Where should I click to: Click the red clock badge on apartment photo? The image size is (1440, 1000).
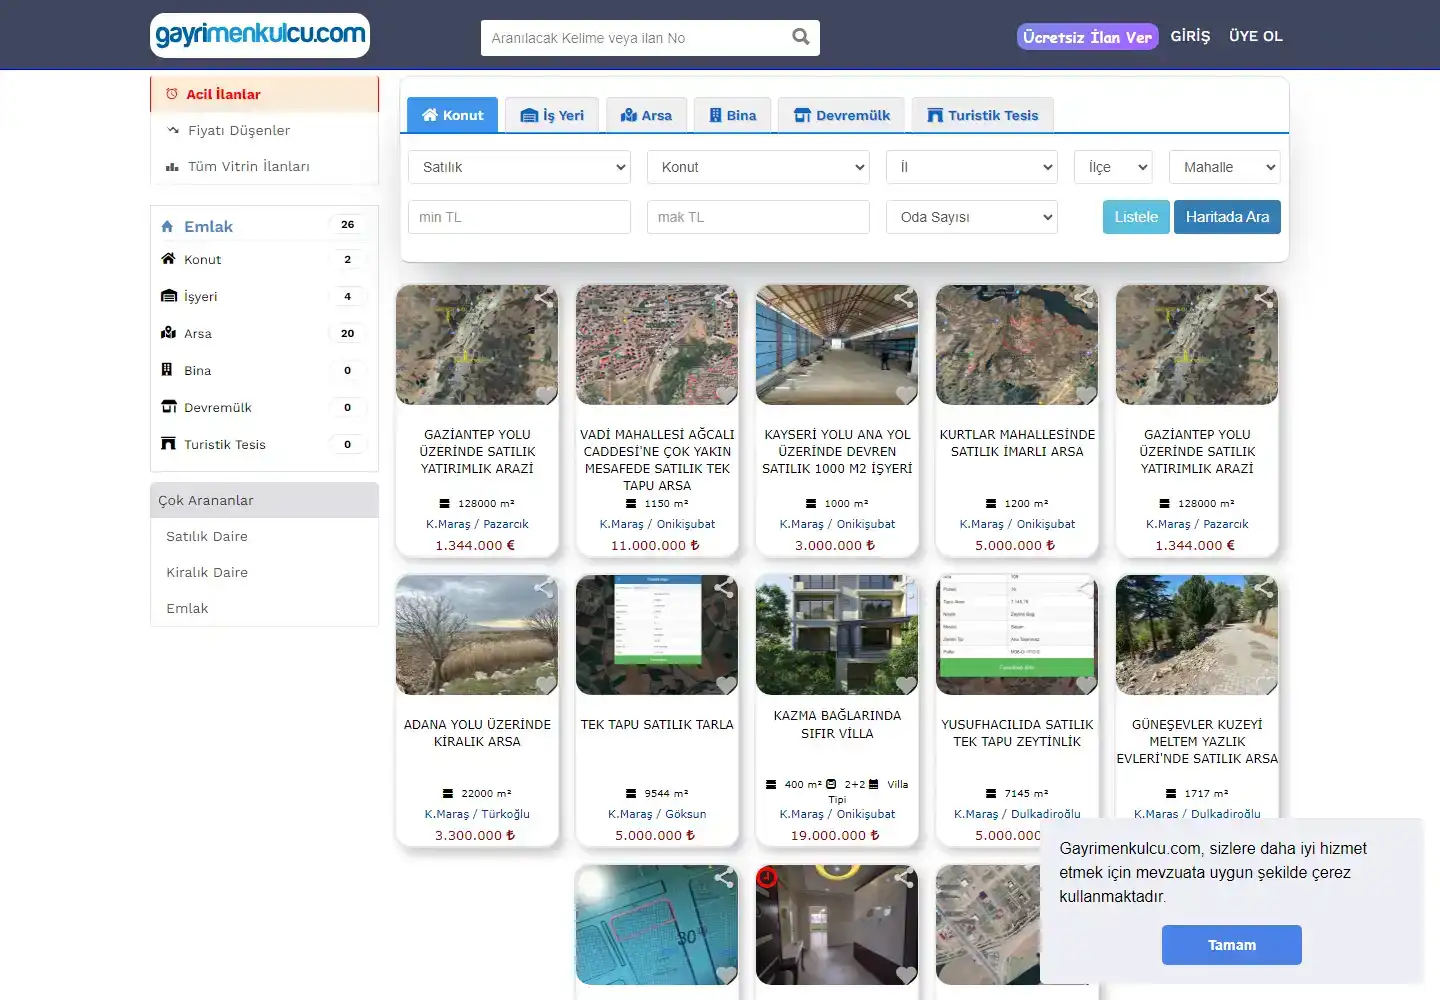coord(767,877)
